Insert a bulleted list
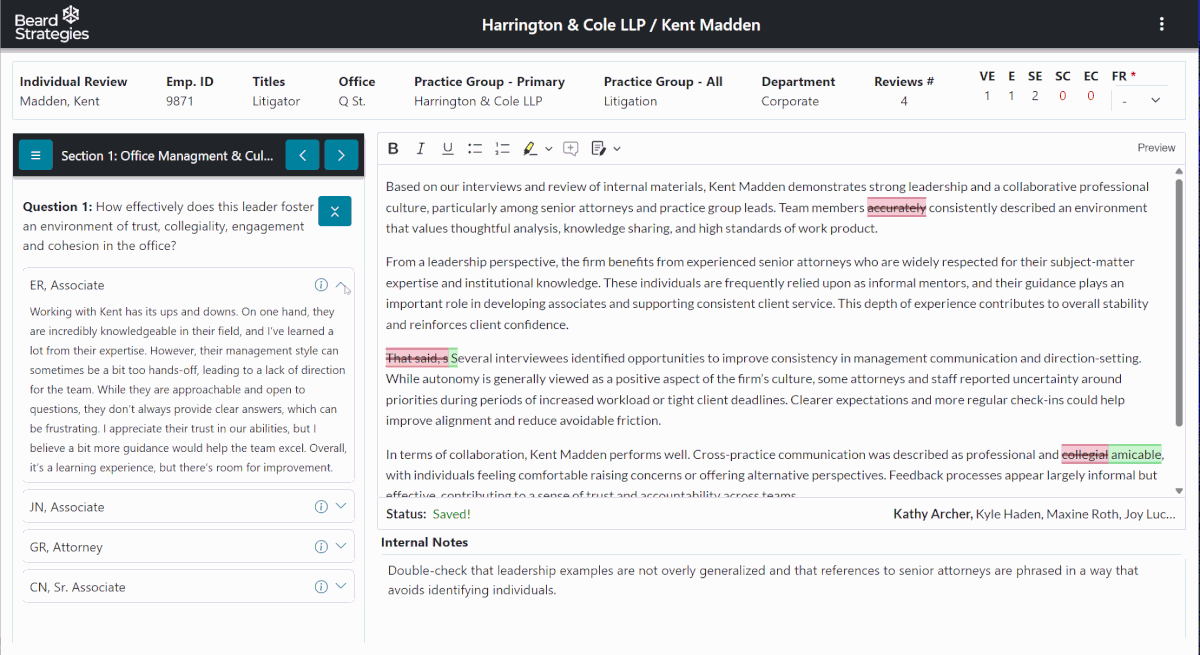Image resolution: width=1200 pixels, height=655 pixels. [x=475, y=148]
